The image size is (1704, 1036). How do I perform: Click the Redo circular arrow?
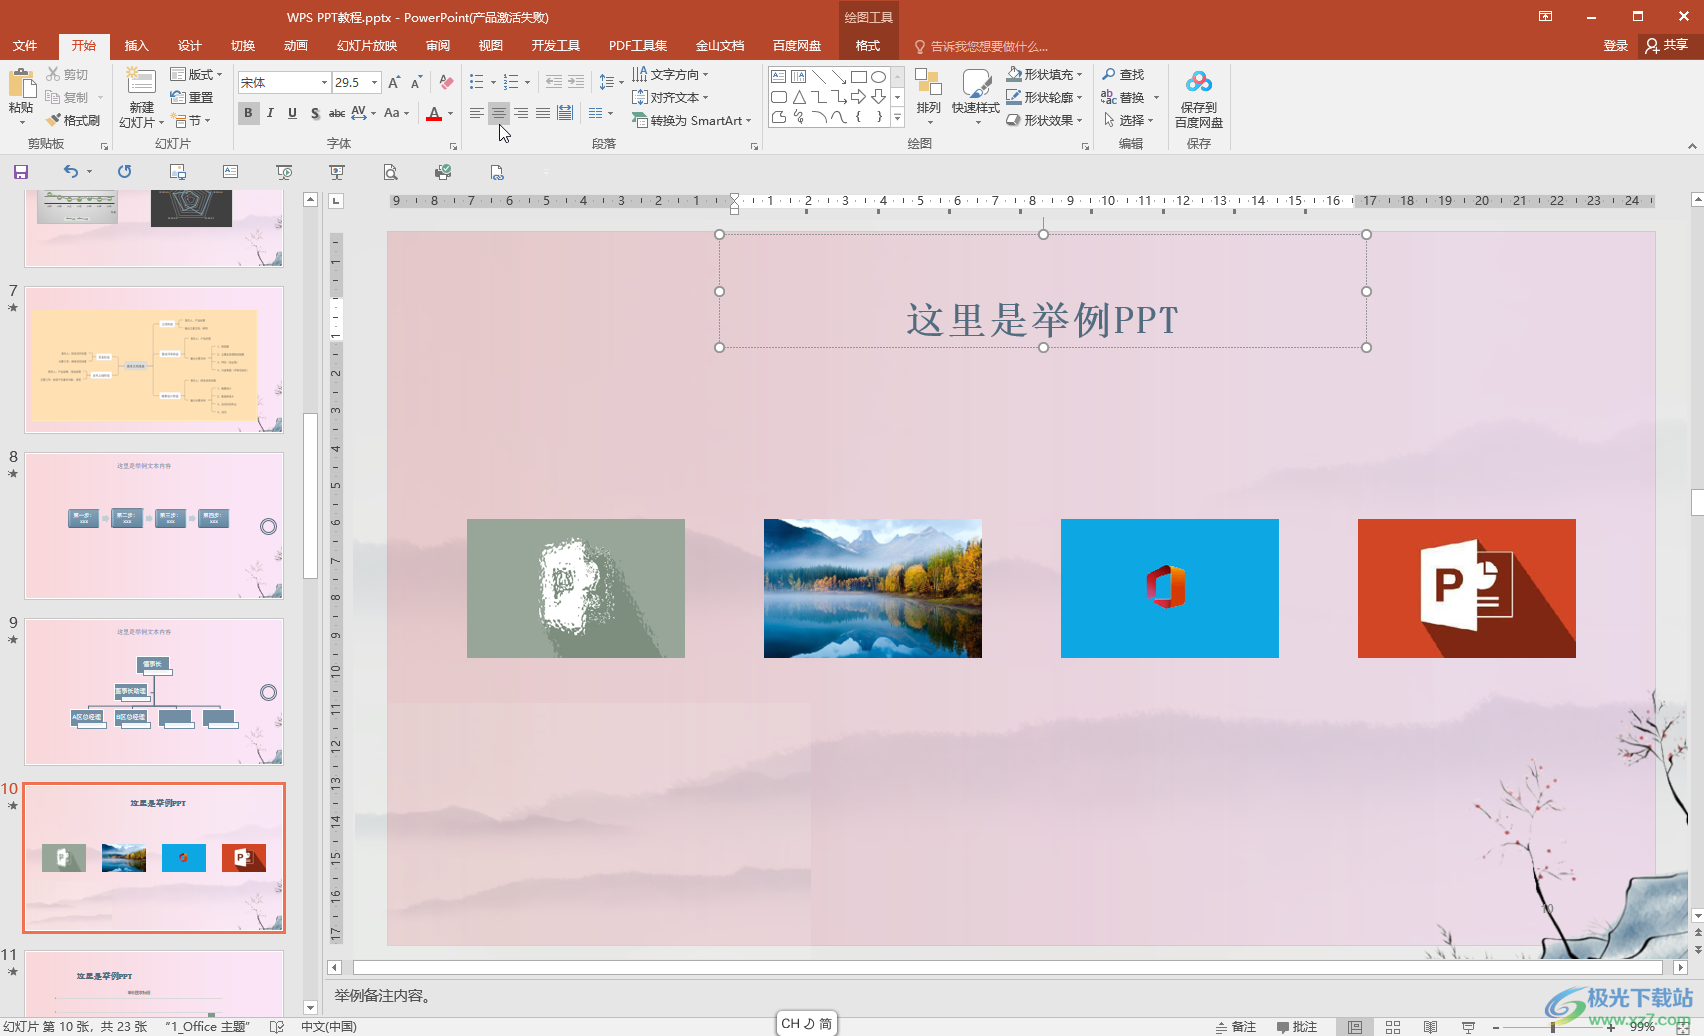[124, 172]
